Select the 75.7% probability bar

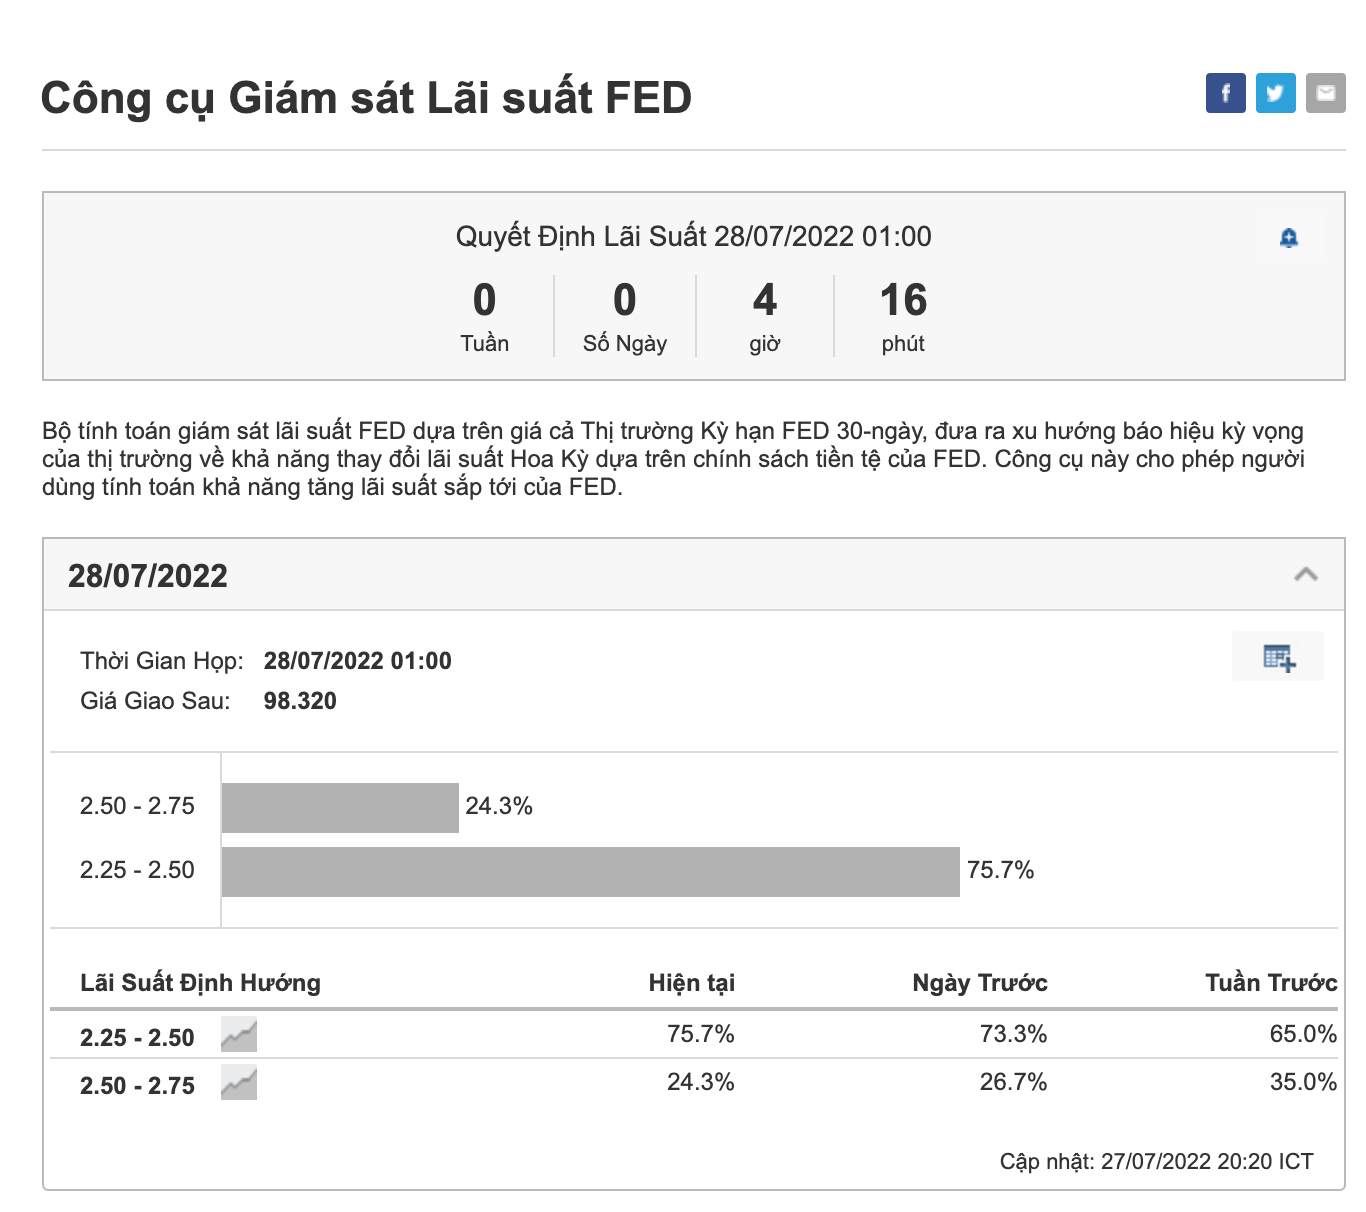point(590,872)
